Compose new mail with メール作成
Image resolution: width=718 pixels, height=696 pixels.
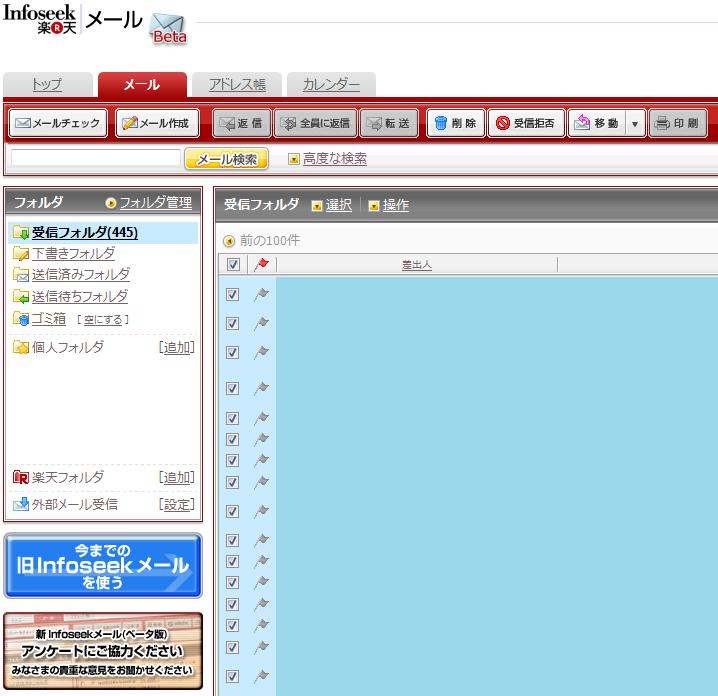click(157, 123)
